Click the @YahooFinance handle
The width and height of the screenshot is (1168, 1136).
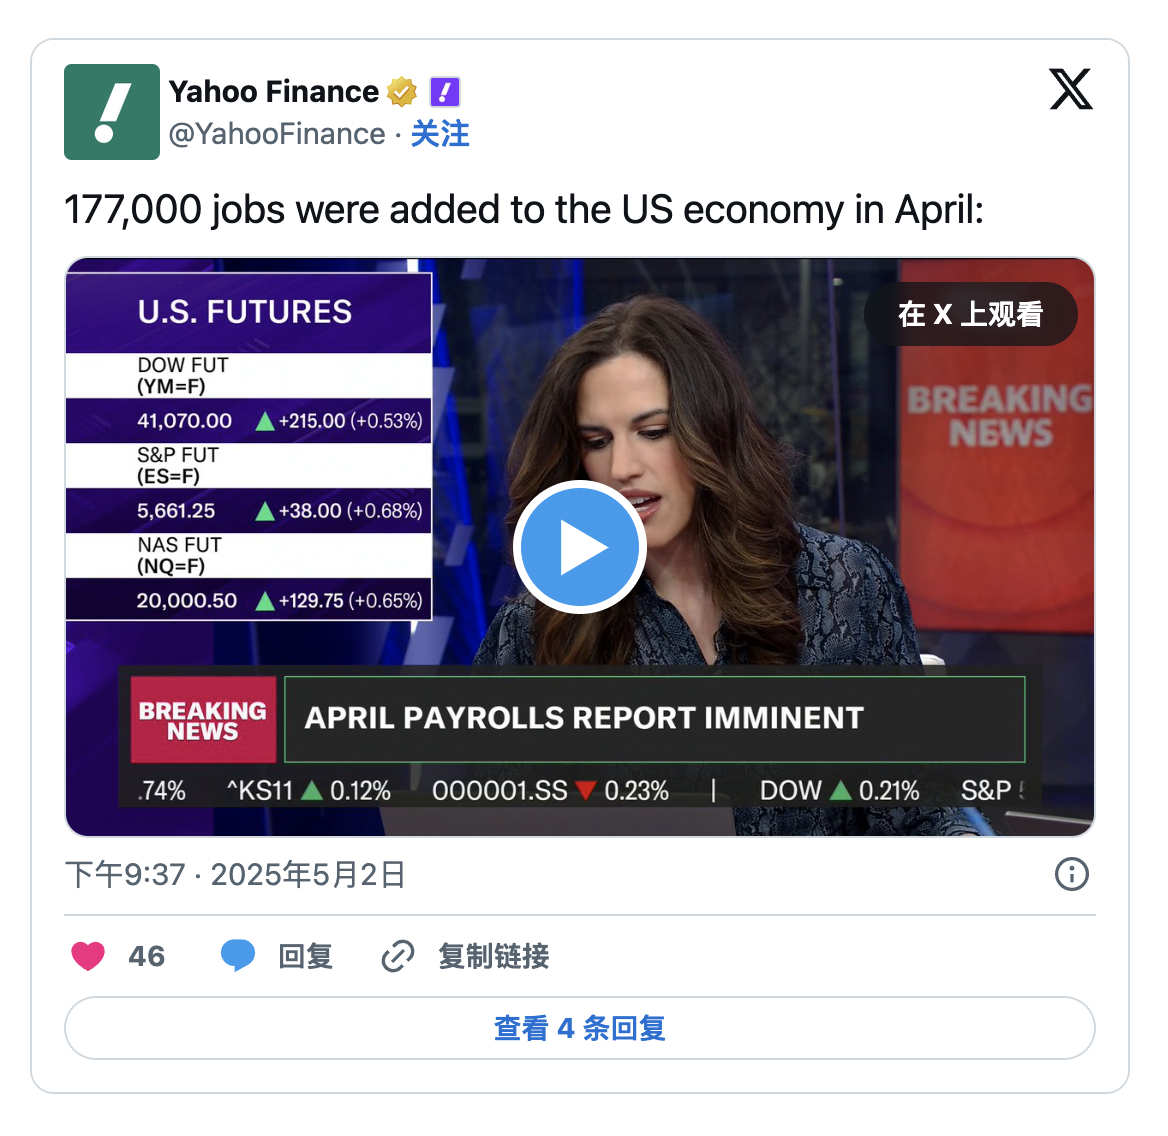coord(277,134)
